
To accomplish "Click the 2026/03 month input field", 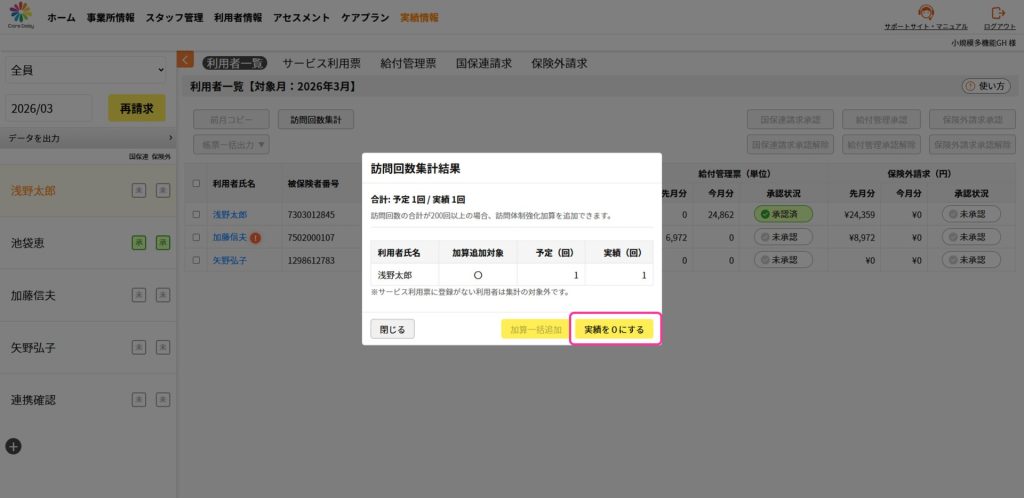I will pyautogui.click(x=49, y=108).
